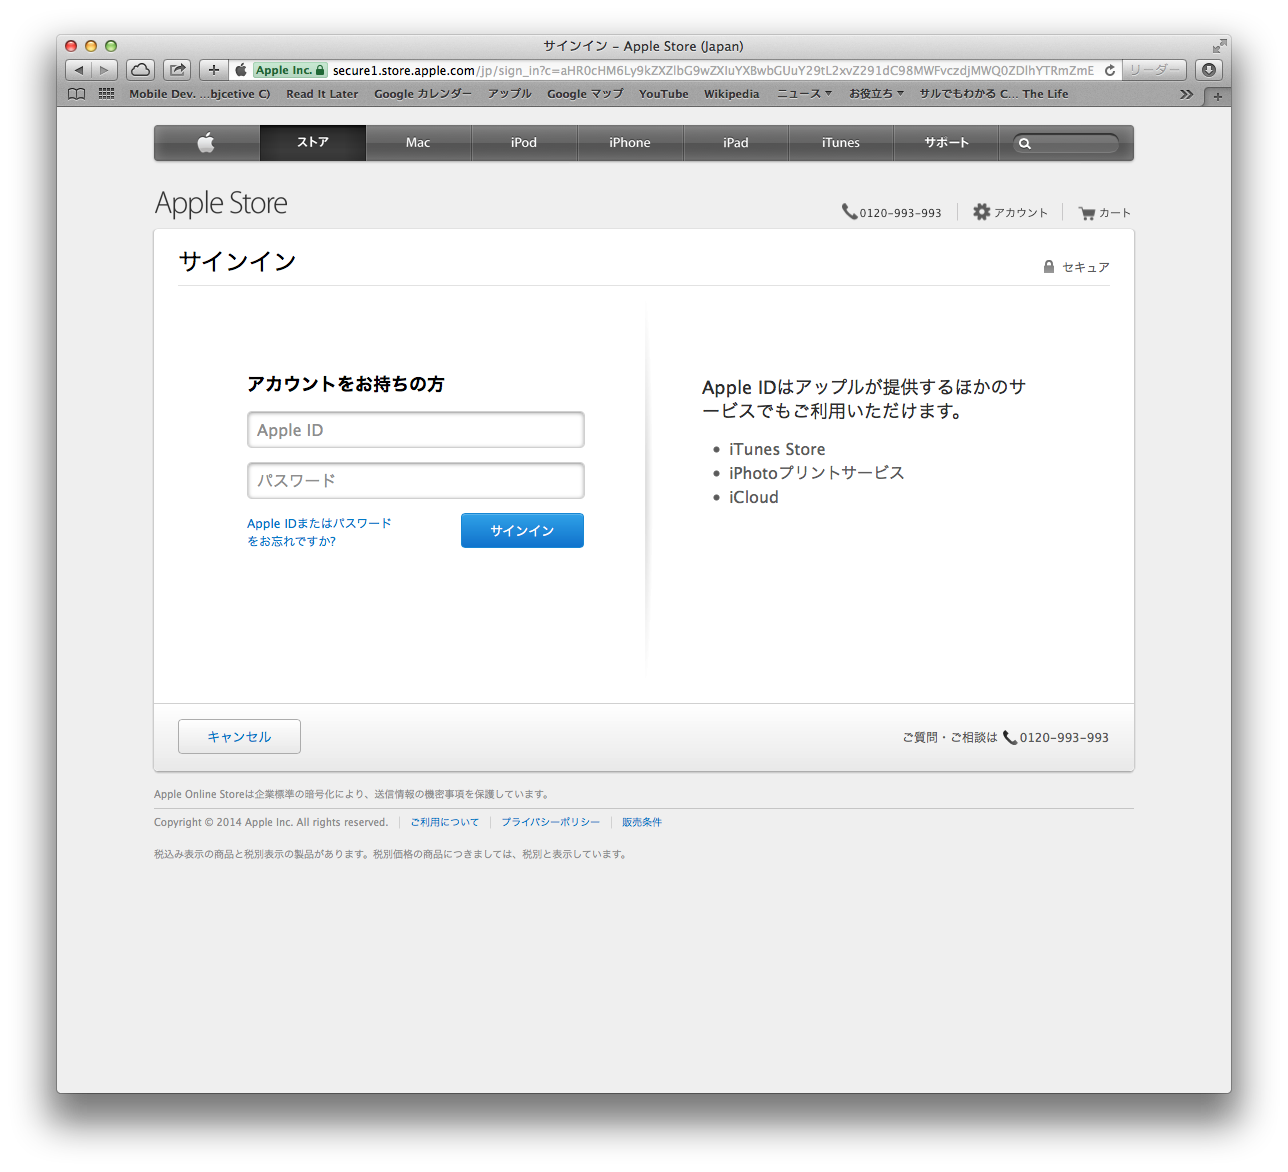Click the iPhotoプリントサービス list item

(816, 473)
